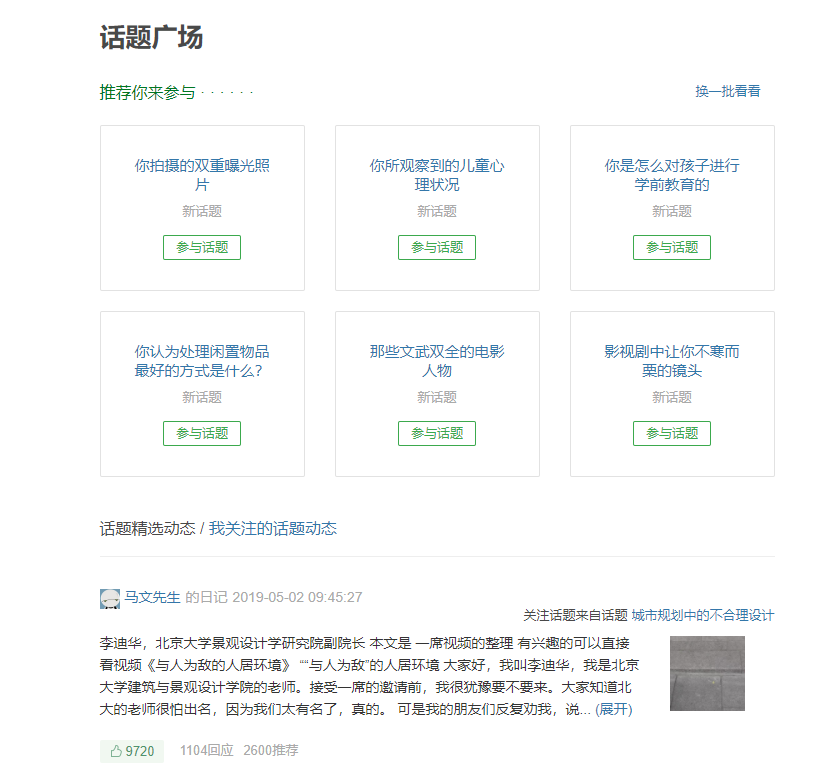Join topic about 双重曝光照片 via 参与话题
The image size is (818, 781).
202,247
